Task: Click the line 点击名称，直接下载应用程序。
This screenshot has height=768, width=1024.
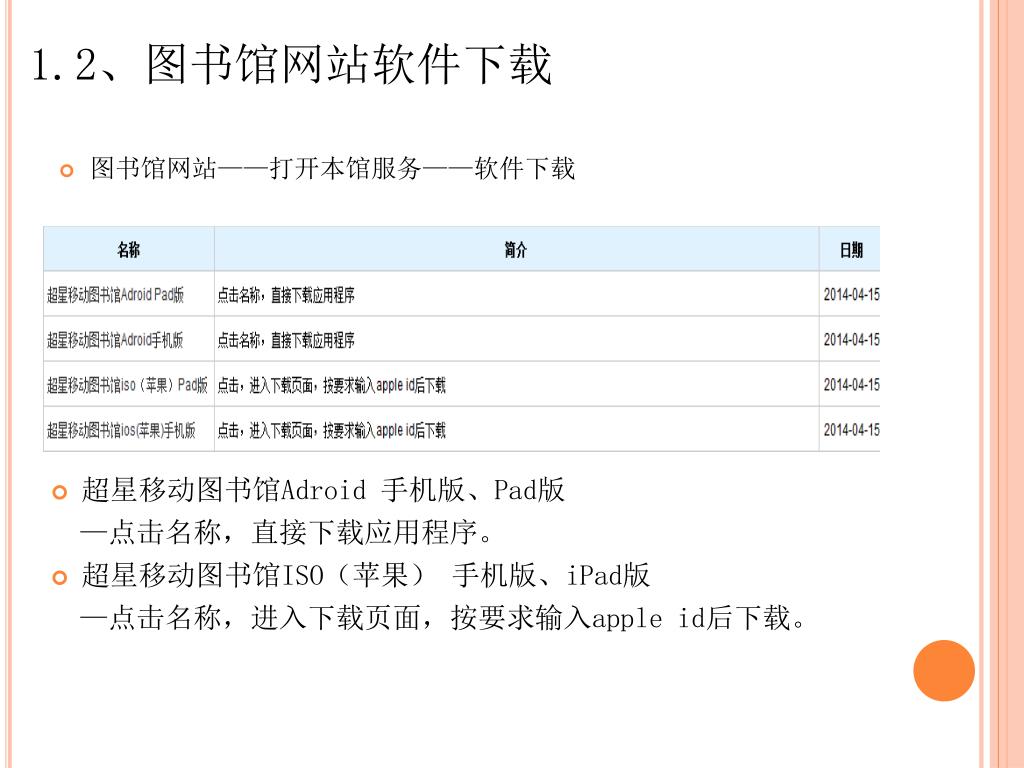Action: [286, 532]
